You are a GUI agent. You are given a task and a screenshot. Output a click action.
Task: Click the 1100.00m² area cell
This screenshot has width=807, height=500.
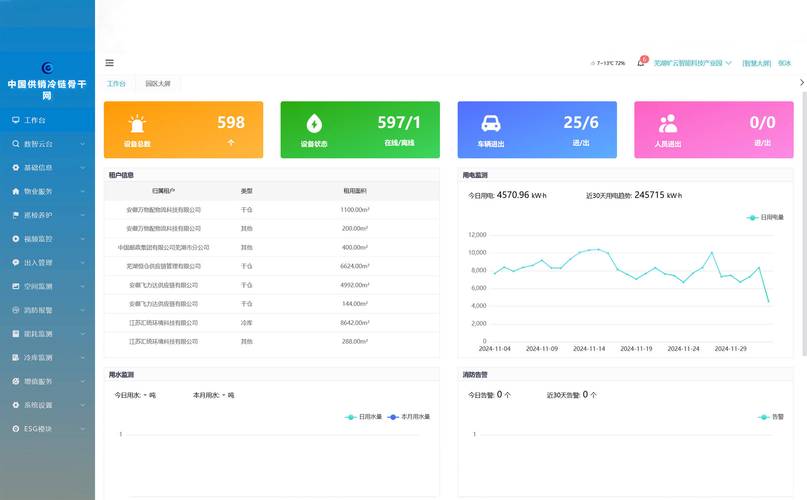tap(355, 210)
